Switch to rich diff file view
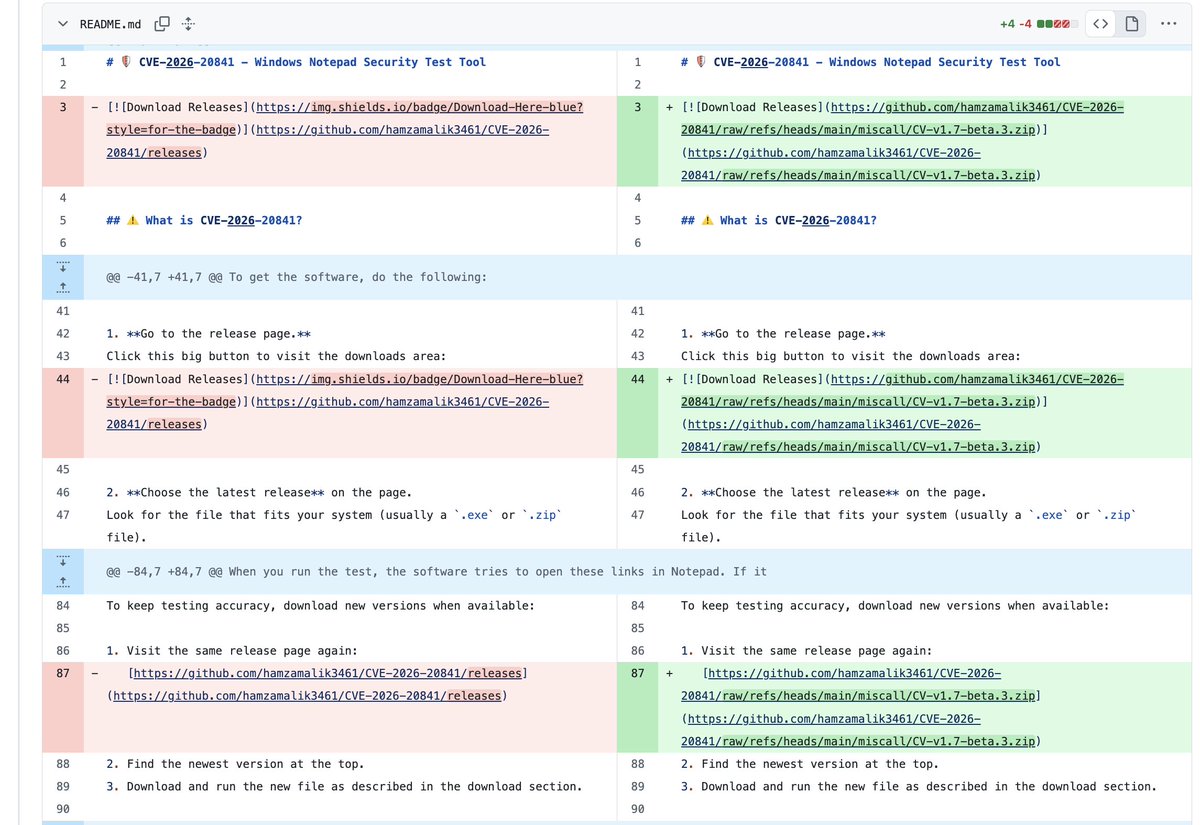1200x825 pixels. tap(1131, 23)
